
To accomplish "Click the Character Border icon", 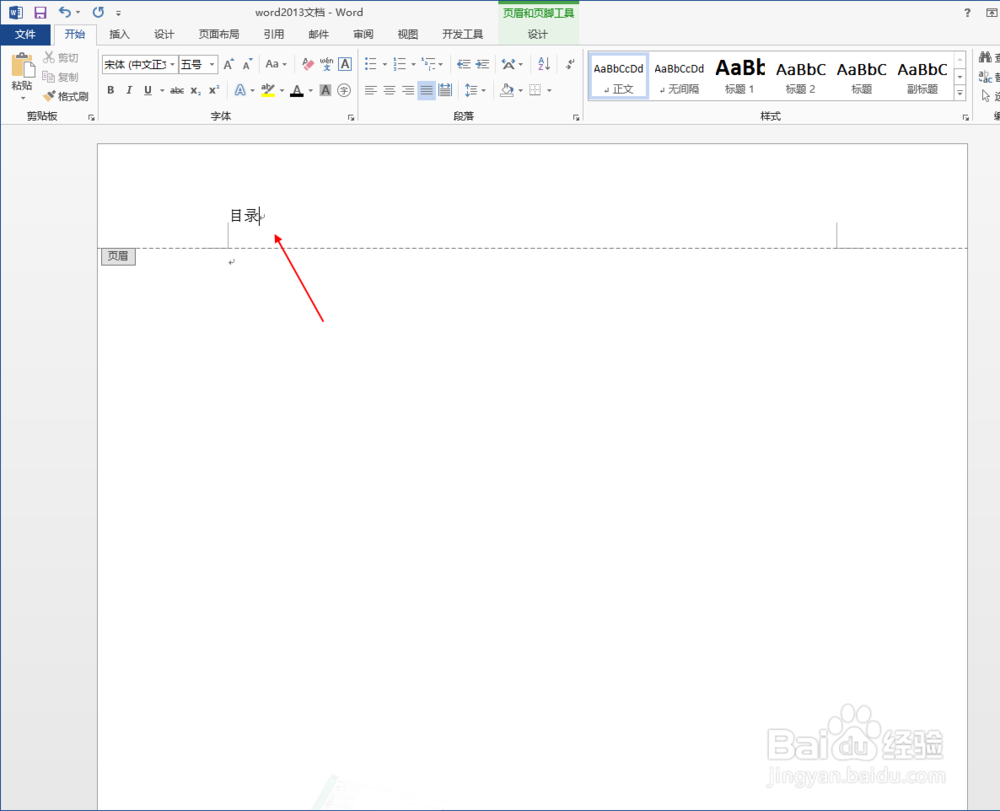I will click(x=345, y=64).
